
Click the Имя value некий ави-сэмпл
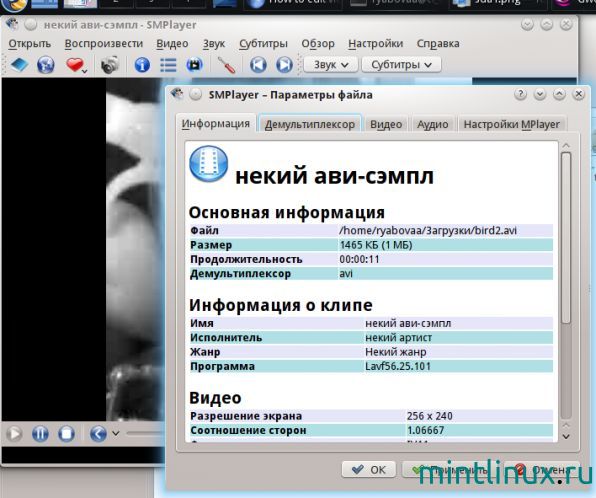point(408,323)
